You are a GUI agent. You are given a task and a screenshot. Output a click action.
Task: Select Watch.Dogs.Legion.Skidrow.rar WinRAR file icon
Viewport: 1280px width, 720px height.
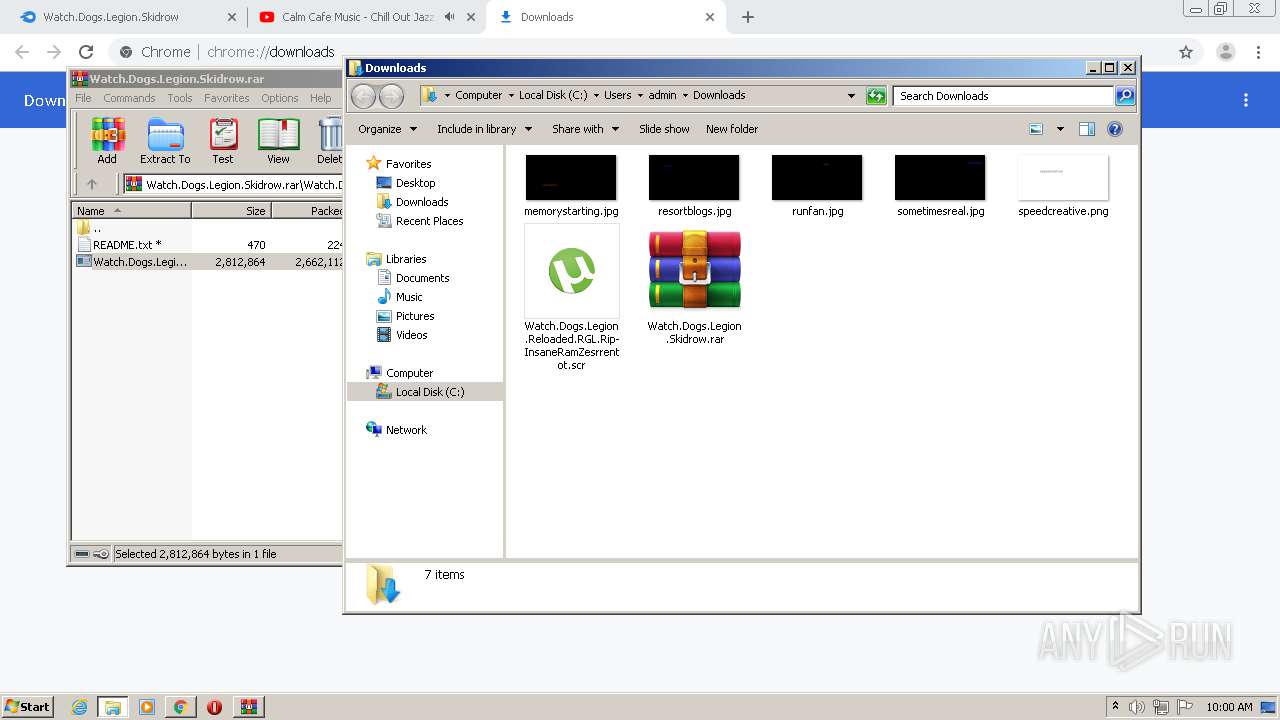pyautogui.click(x=695, y=269)
